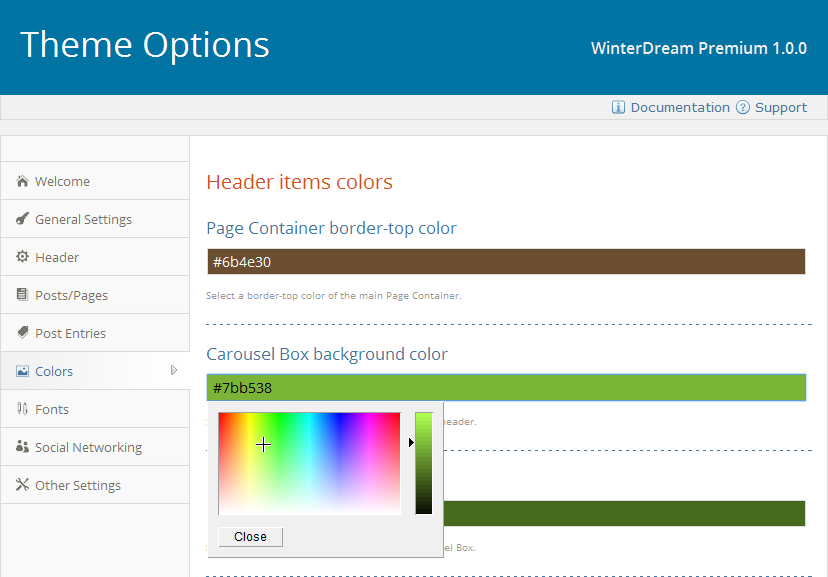Select the home icon beside Welcome

[x=22, y=181]
